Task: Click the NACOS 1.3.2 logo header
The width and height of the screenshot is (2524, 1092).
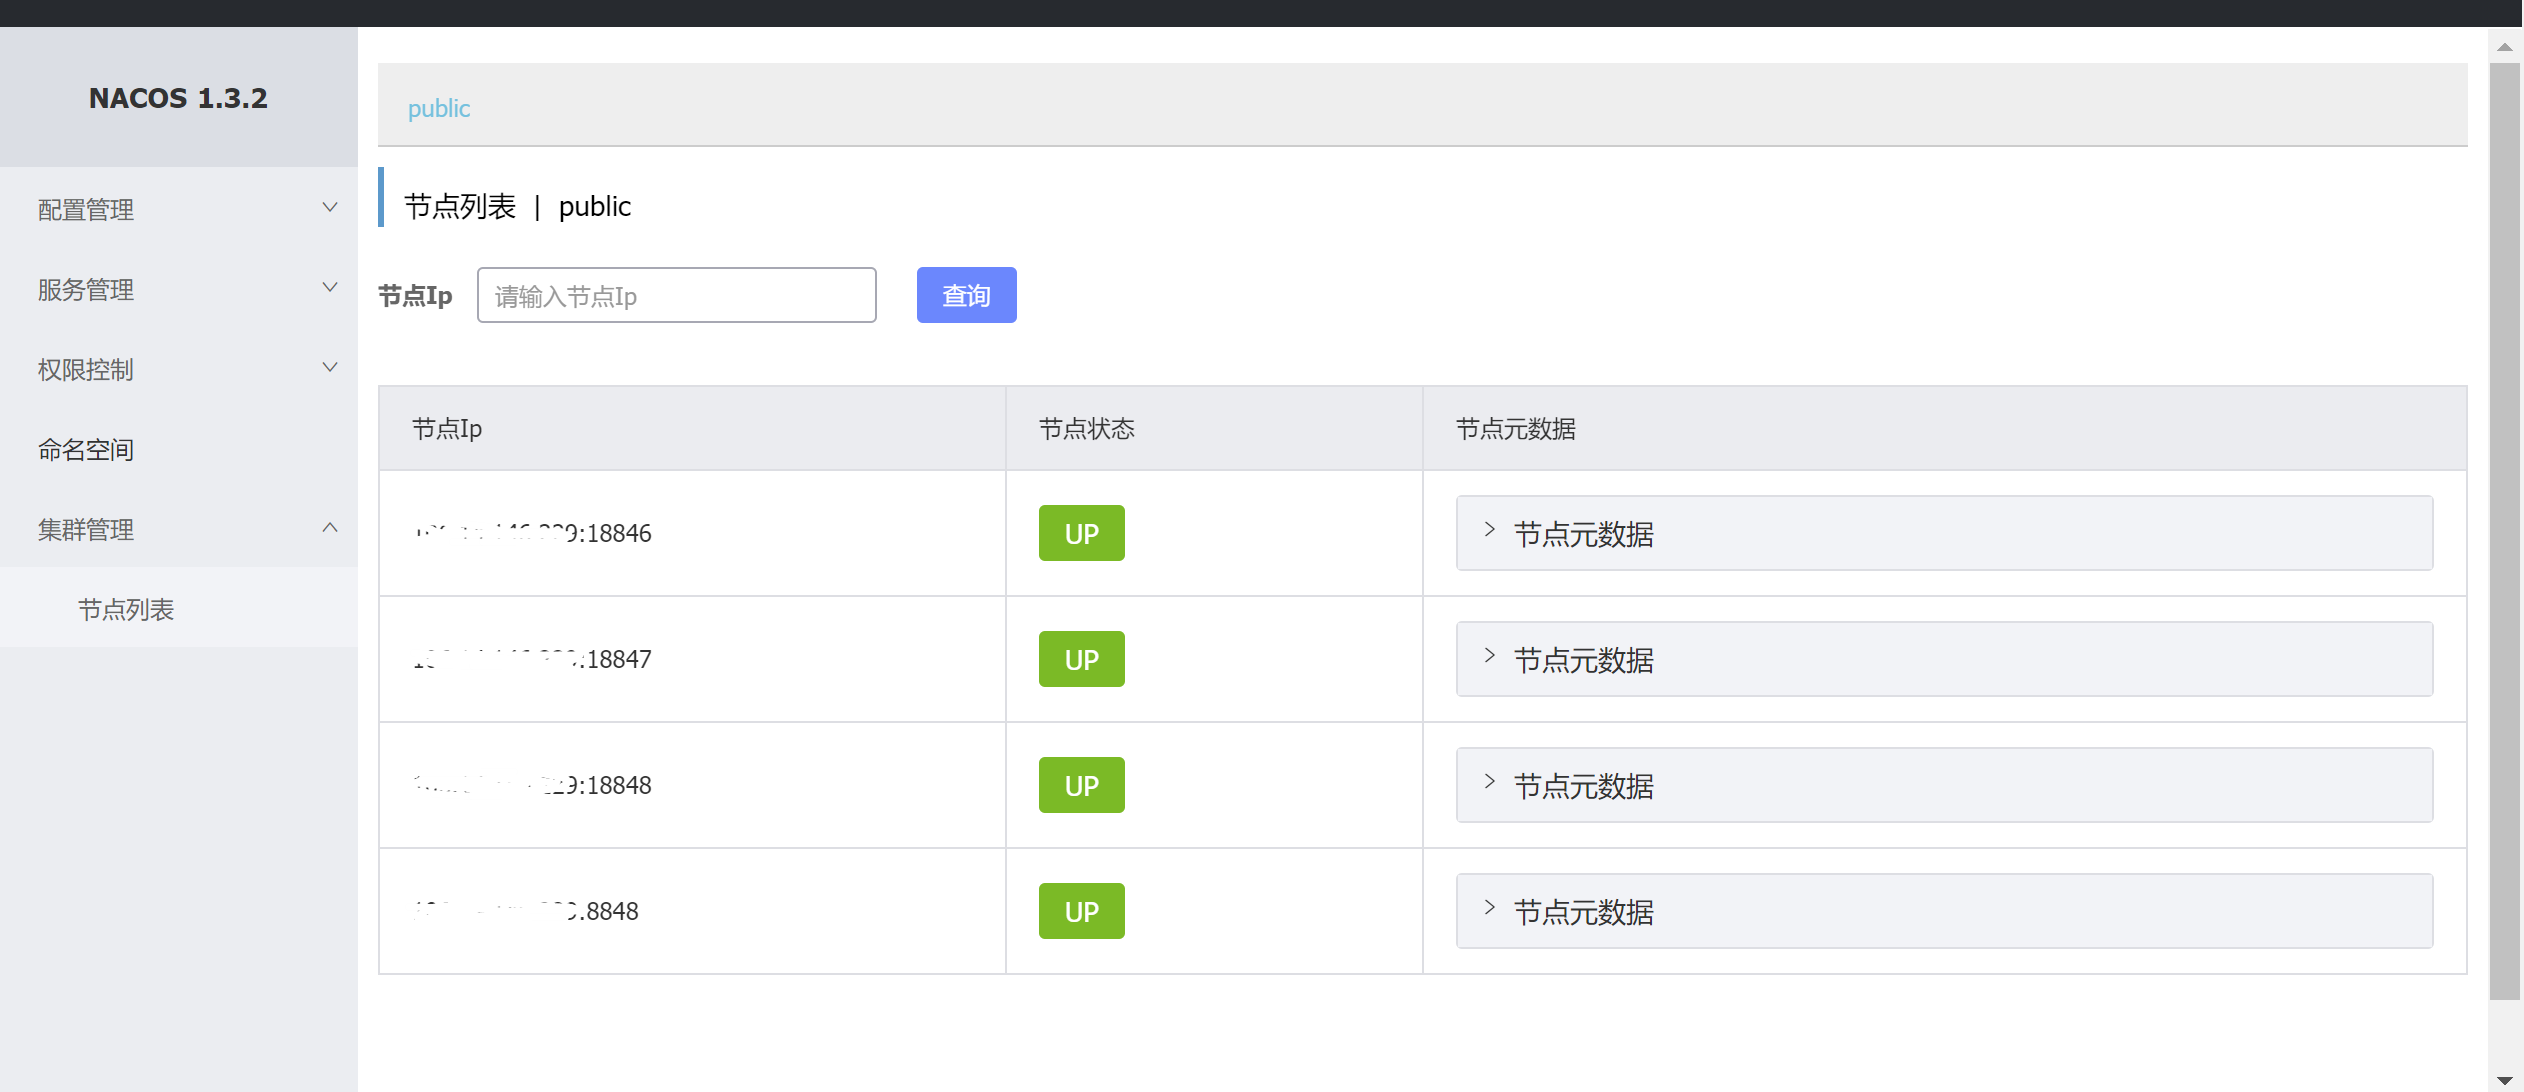Action: pos(178,98)
